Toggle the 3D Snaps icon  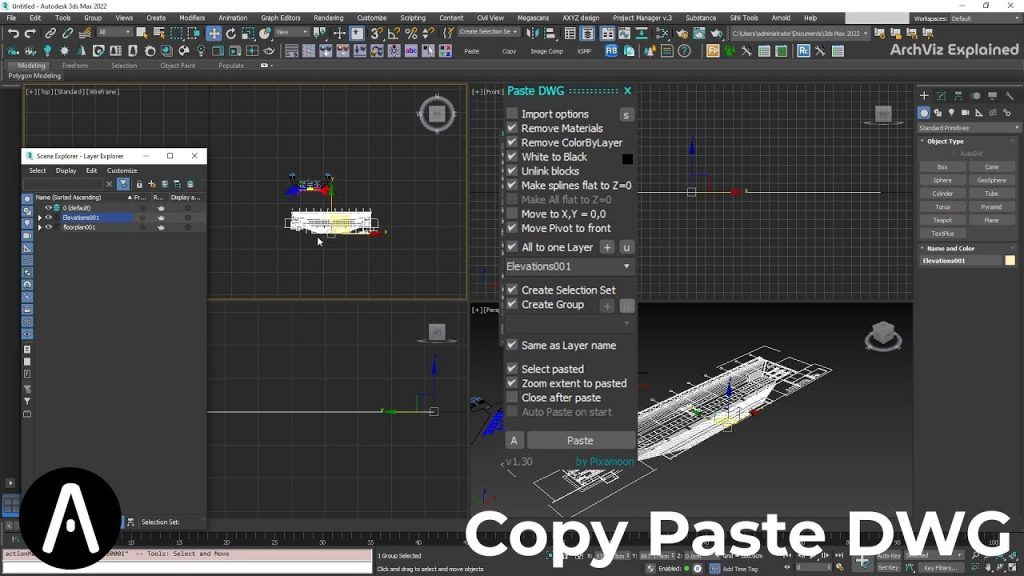click(377, 33)
